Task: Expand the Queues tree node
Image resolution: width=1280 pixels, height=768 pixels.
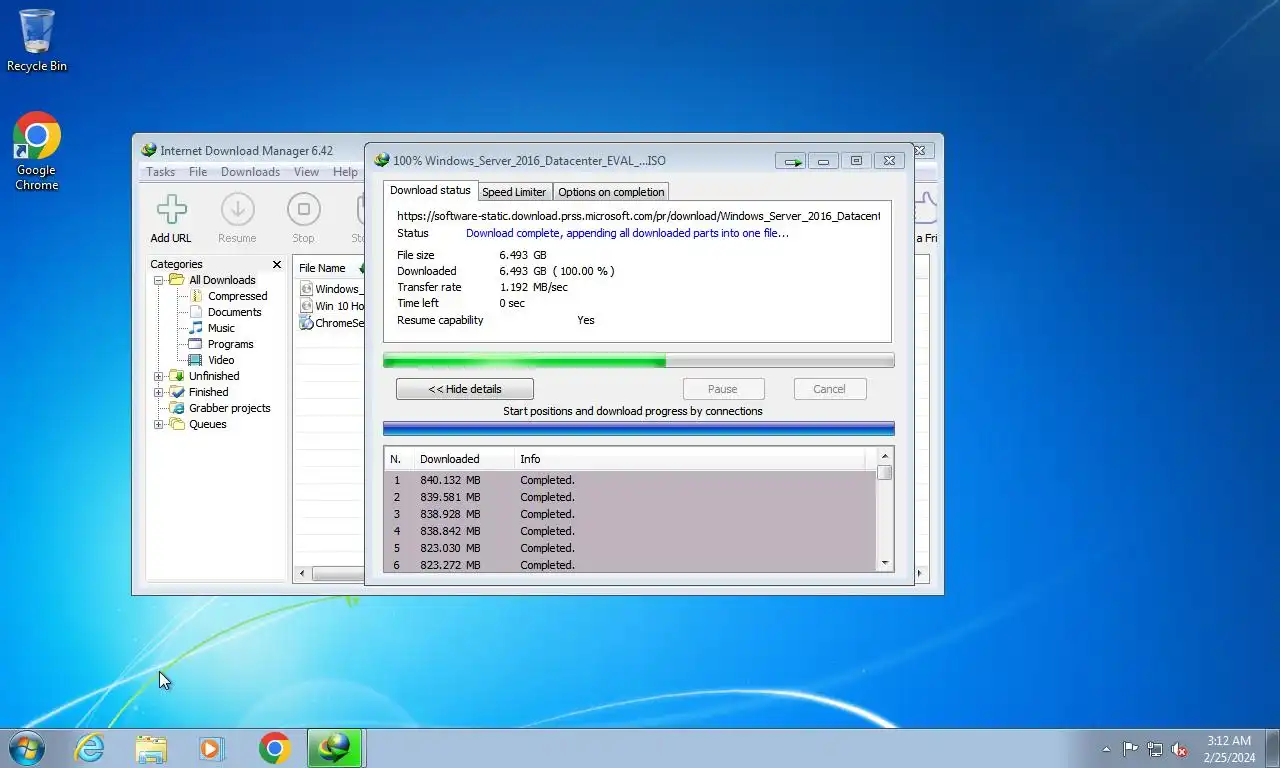Action: coord(158,424)
